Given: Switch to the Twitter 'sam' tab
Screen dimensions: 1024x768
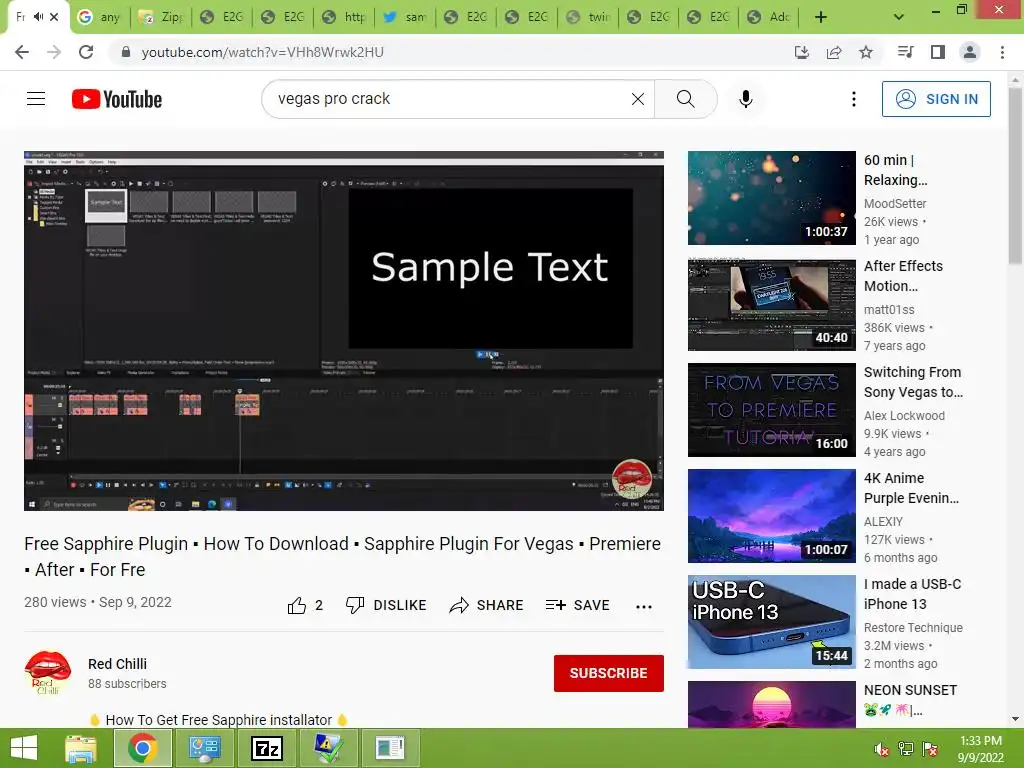Looking at the screenshot, I should pos(405,17).
